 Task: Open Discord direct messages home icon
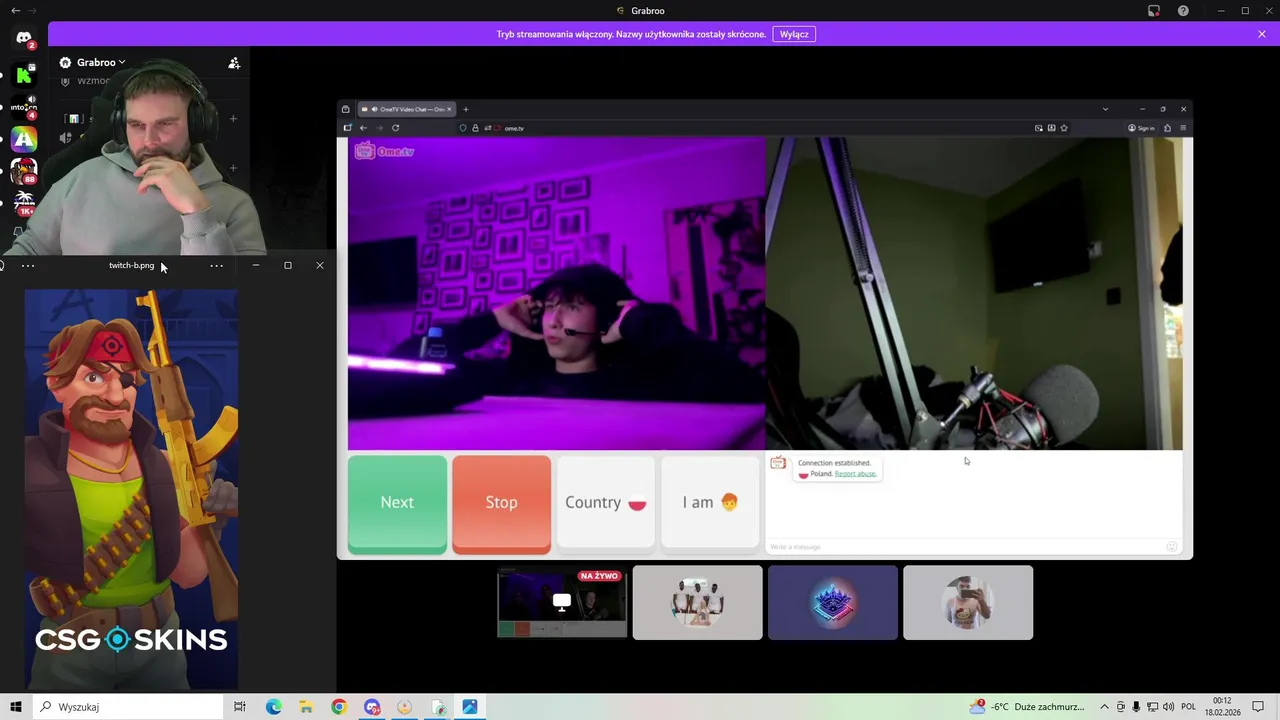point(24,38)
